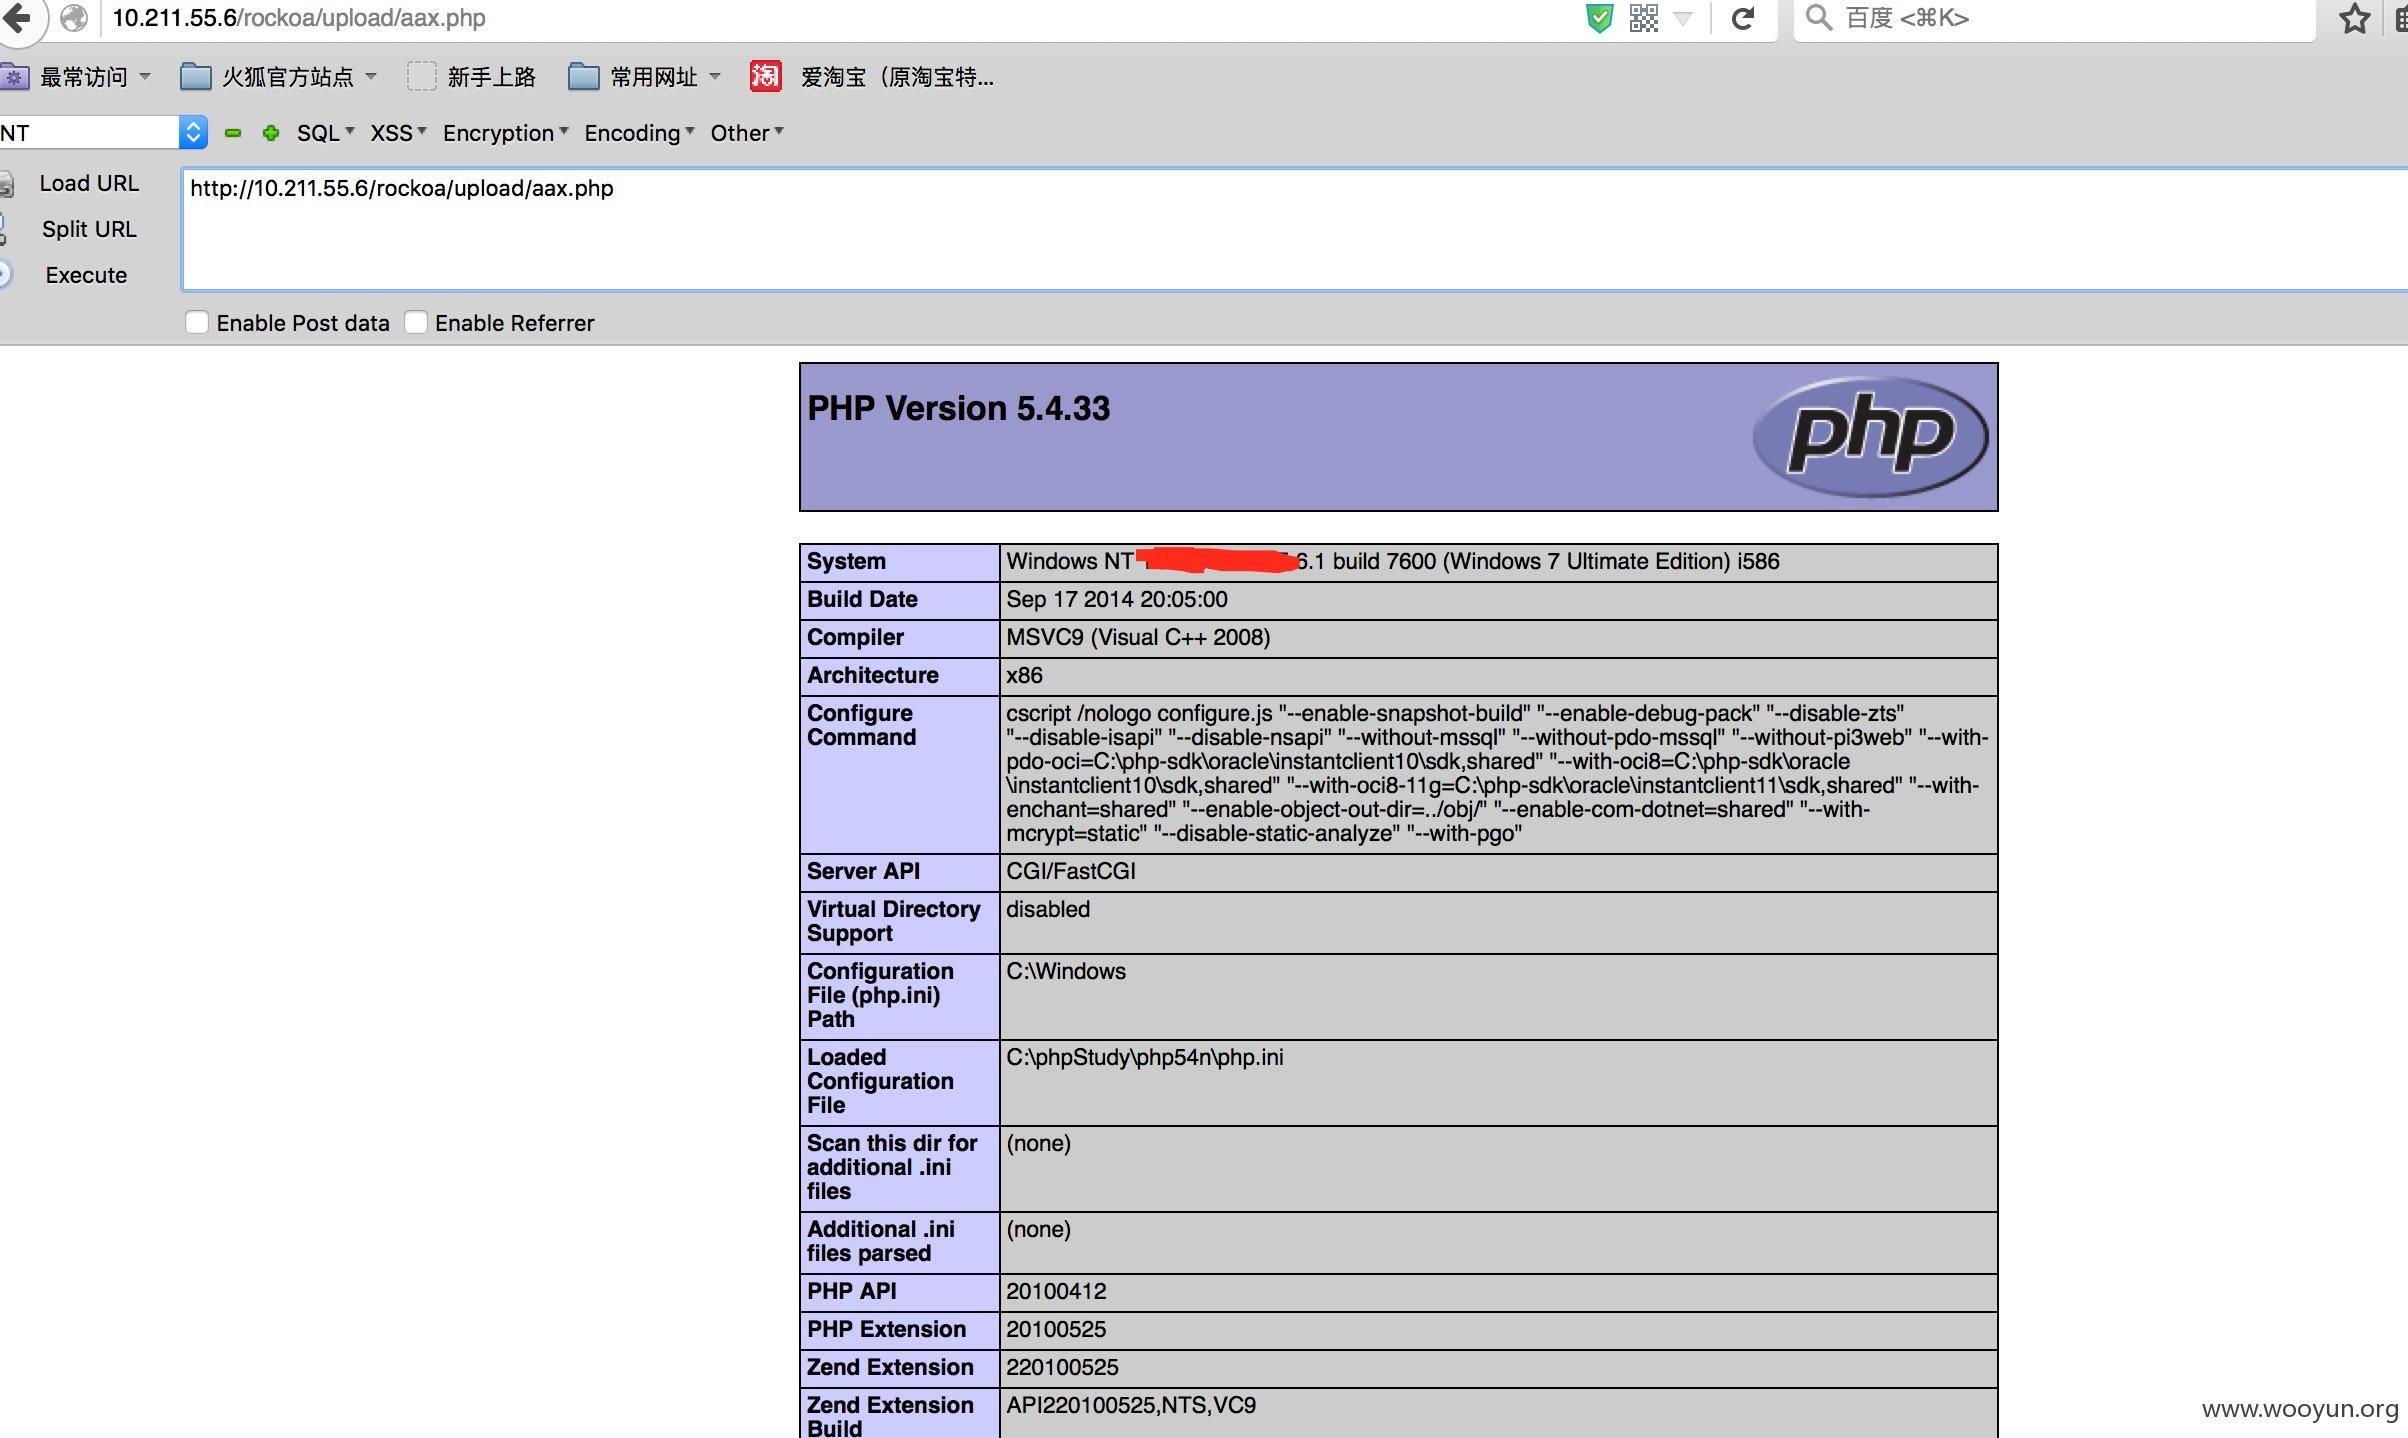This screenshot has width=2408, height=1438.
Task: Click the Configure Command value text
Action: pos(1498,773)
